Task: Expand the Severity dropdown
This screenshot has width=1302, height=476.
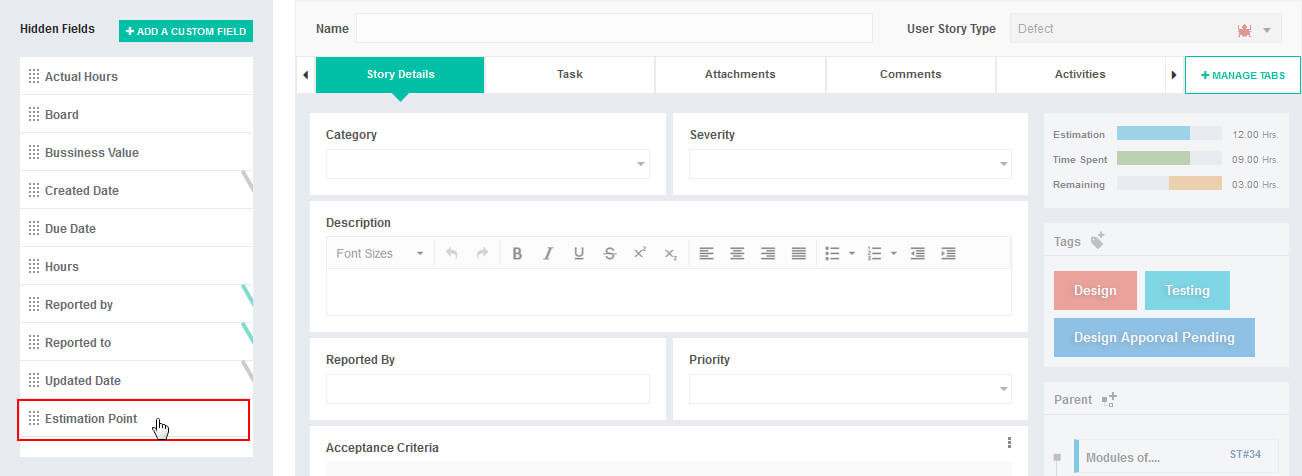Action: pos(850,164)
